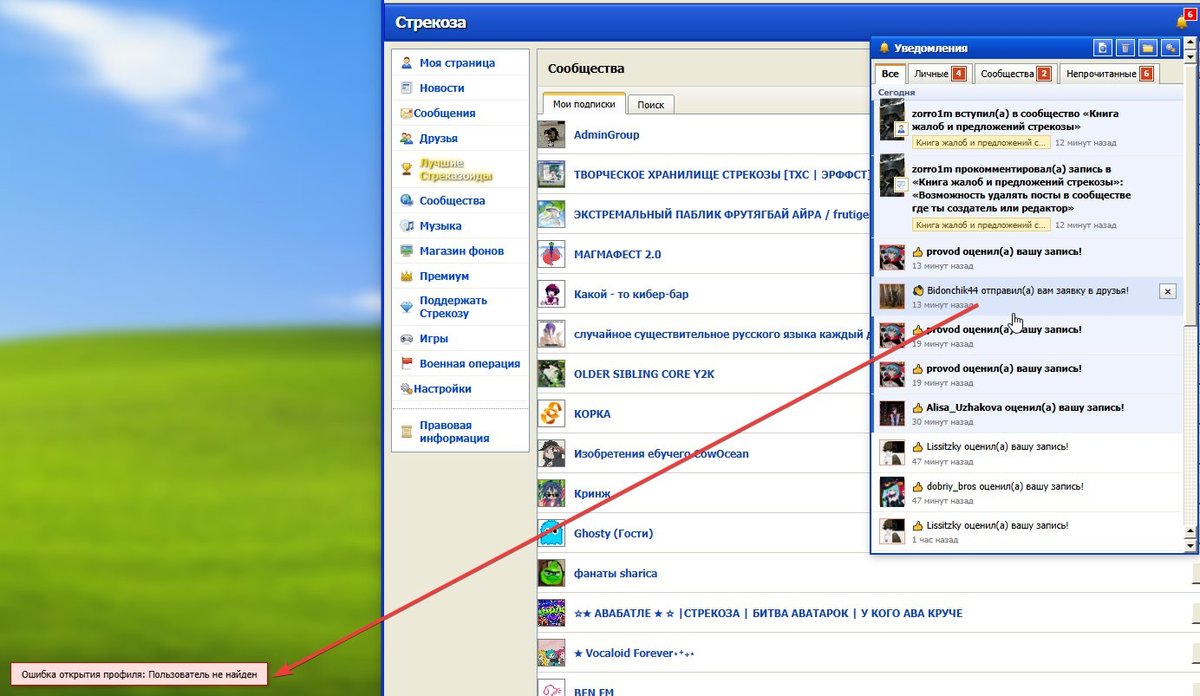This screenshot has height=696, width=1200.
Task: Click the trophy icon for Лучшие Стрекозоиды
Action: 407,169
